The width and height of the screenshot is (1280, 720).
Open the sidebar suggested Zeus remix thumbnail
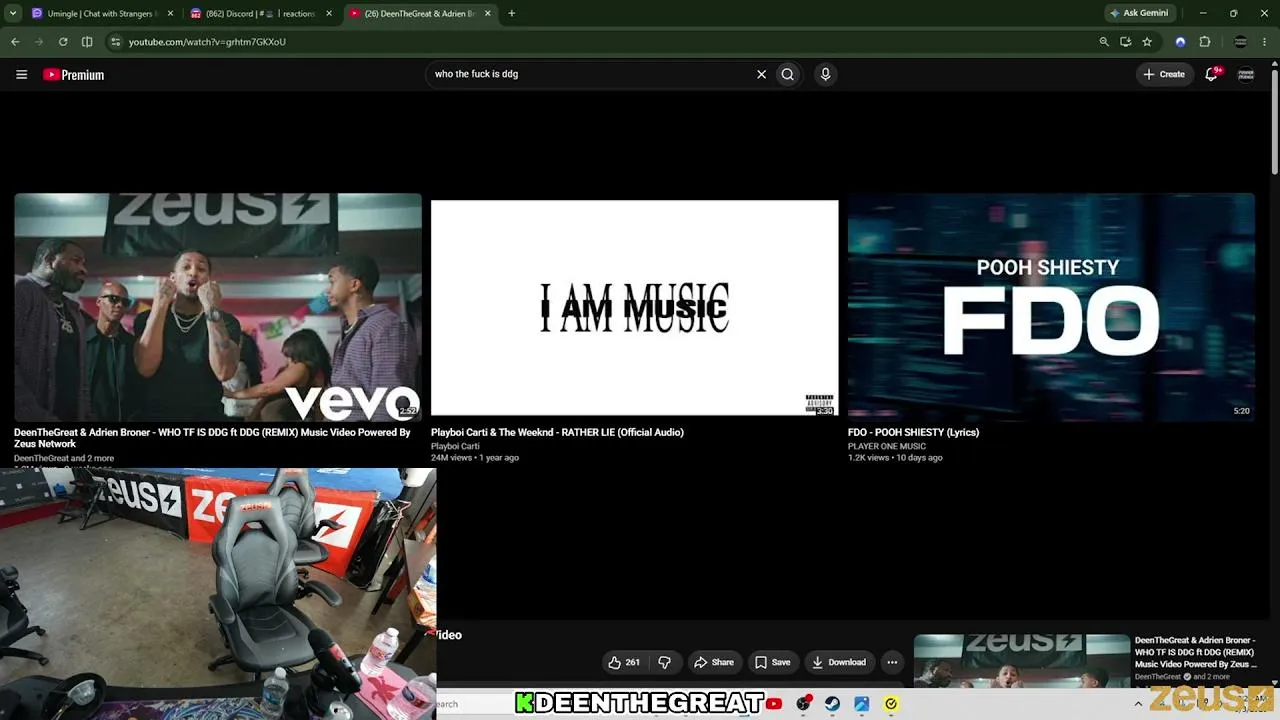pyautogui.click(x=1022, y=662)
